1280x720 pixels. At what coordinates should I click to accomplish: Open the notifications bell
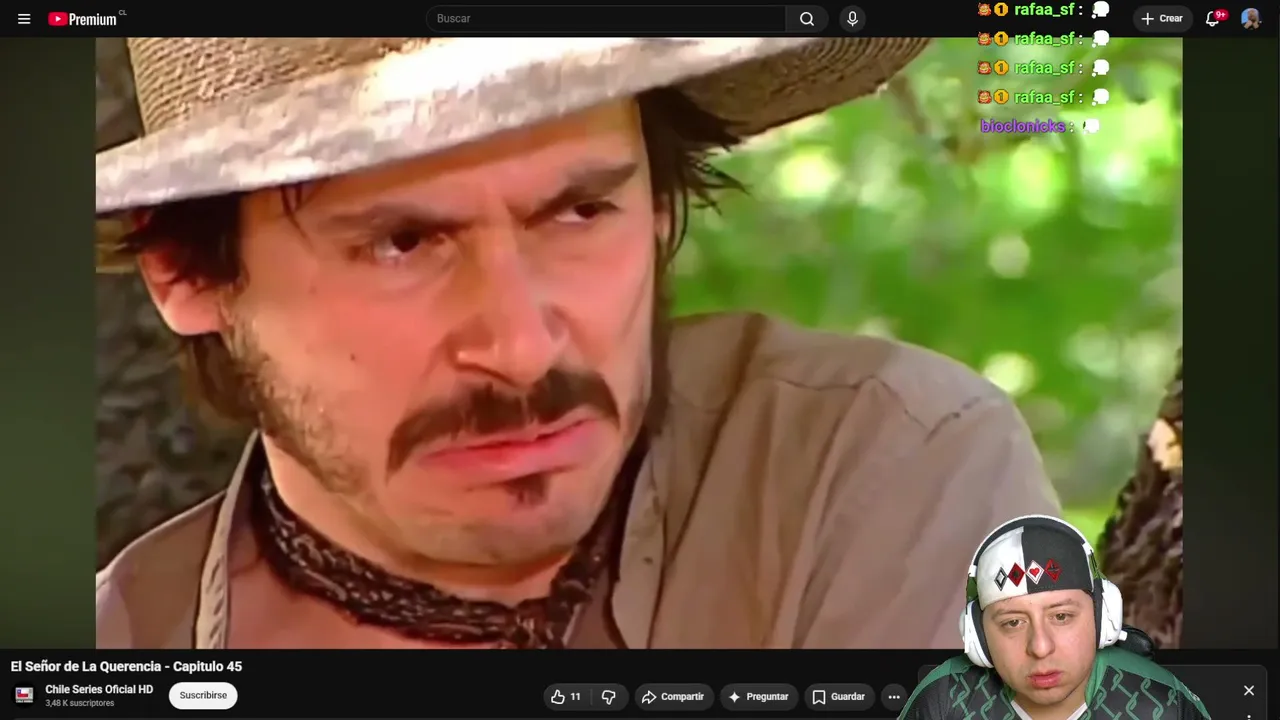1213,19
